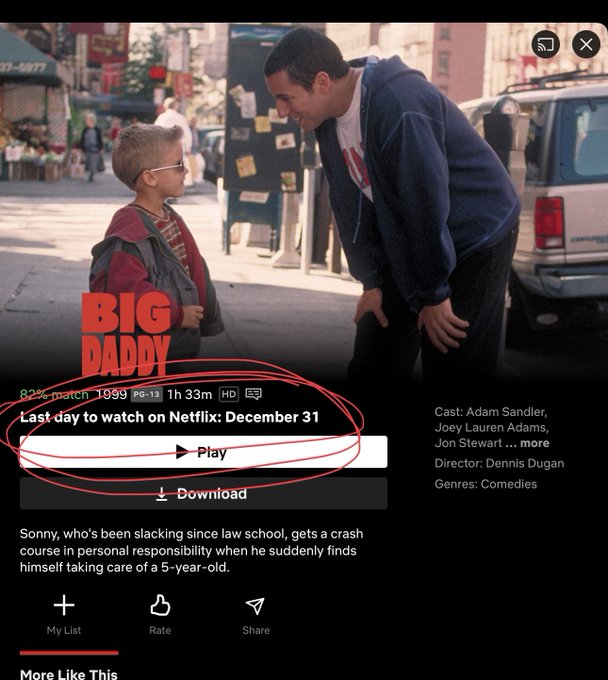The image size is (608, 680).
Task: Tap Joey Lauren Adams cast name
Action: [491, 427]
